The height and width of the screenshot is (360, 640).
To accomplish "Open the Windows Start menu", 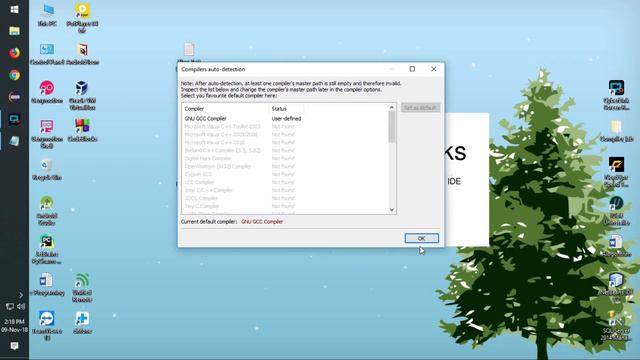I will [14, 9].
